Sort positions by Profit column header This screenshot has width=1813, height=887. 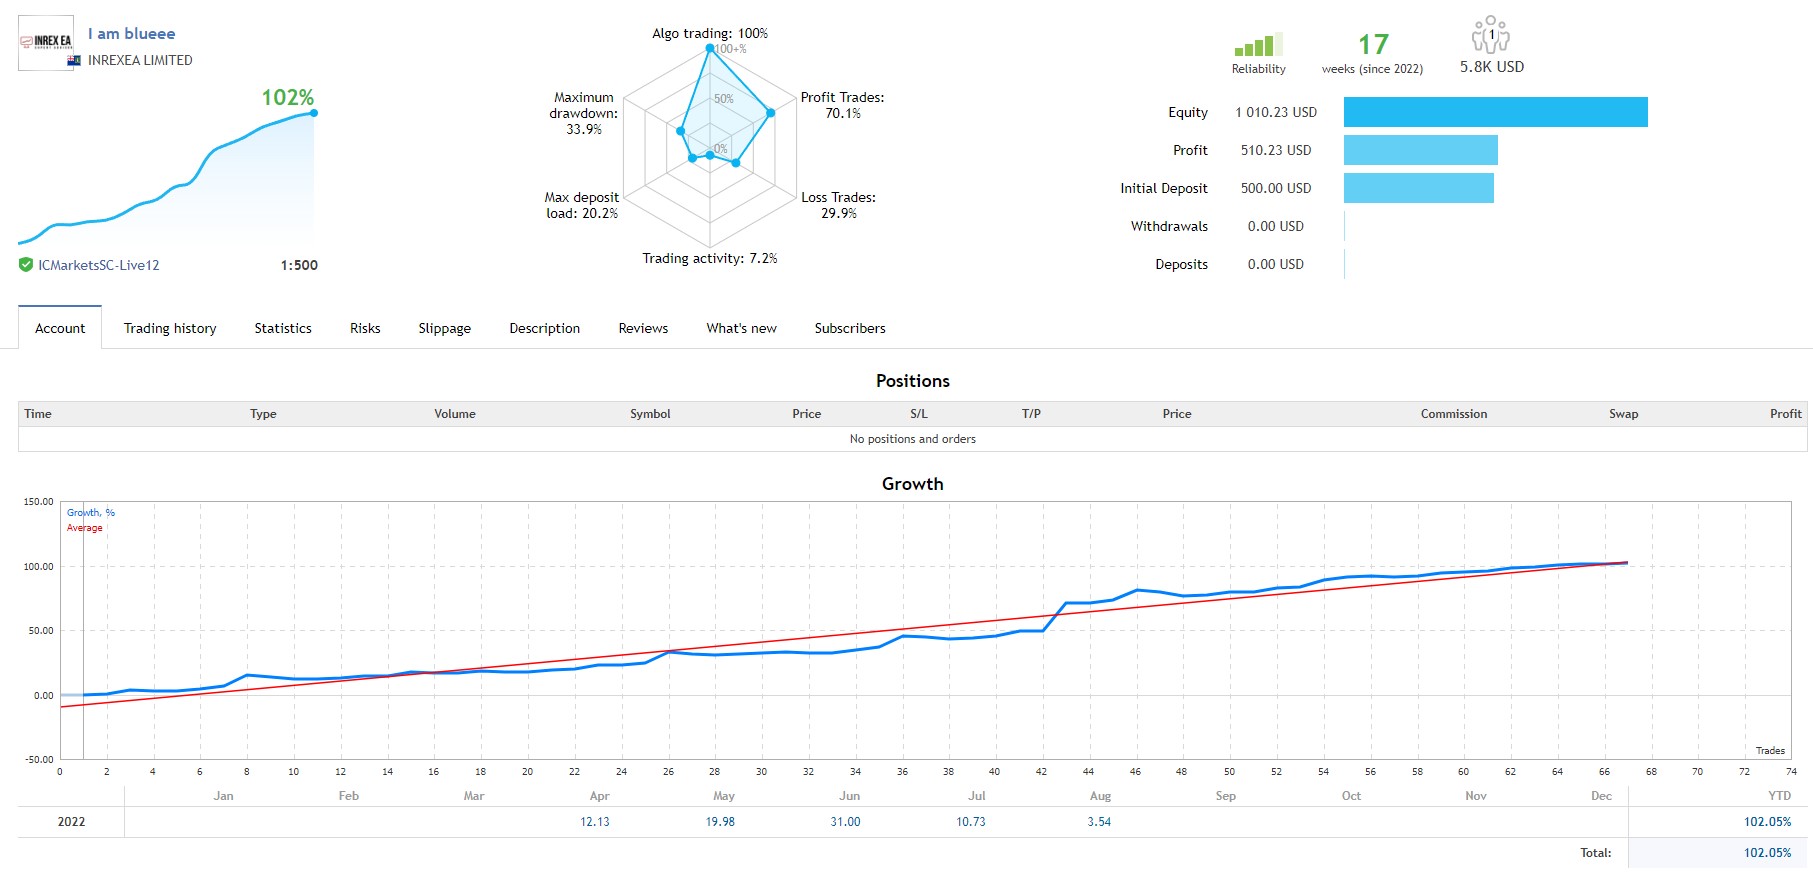[x=1785, y=414]
